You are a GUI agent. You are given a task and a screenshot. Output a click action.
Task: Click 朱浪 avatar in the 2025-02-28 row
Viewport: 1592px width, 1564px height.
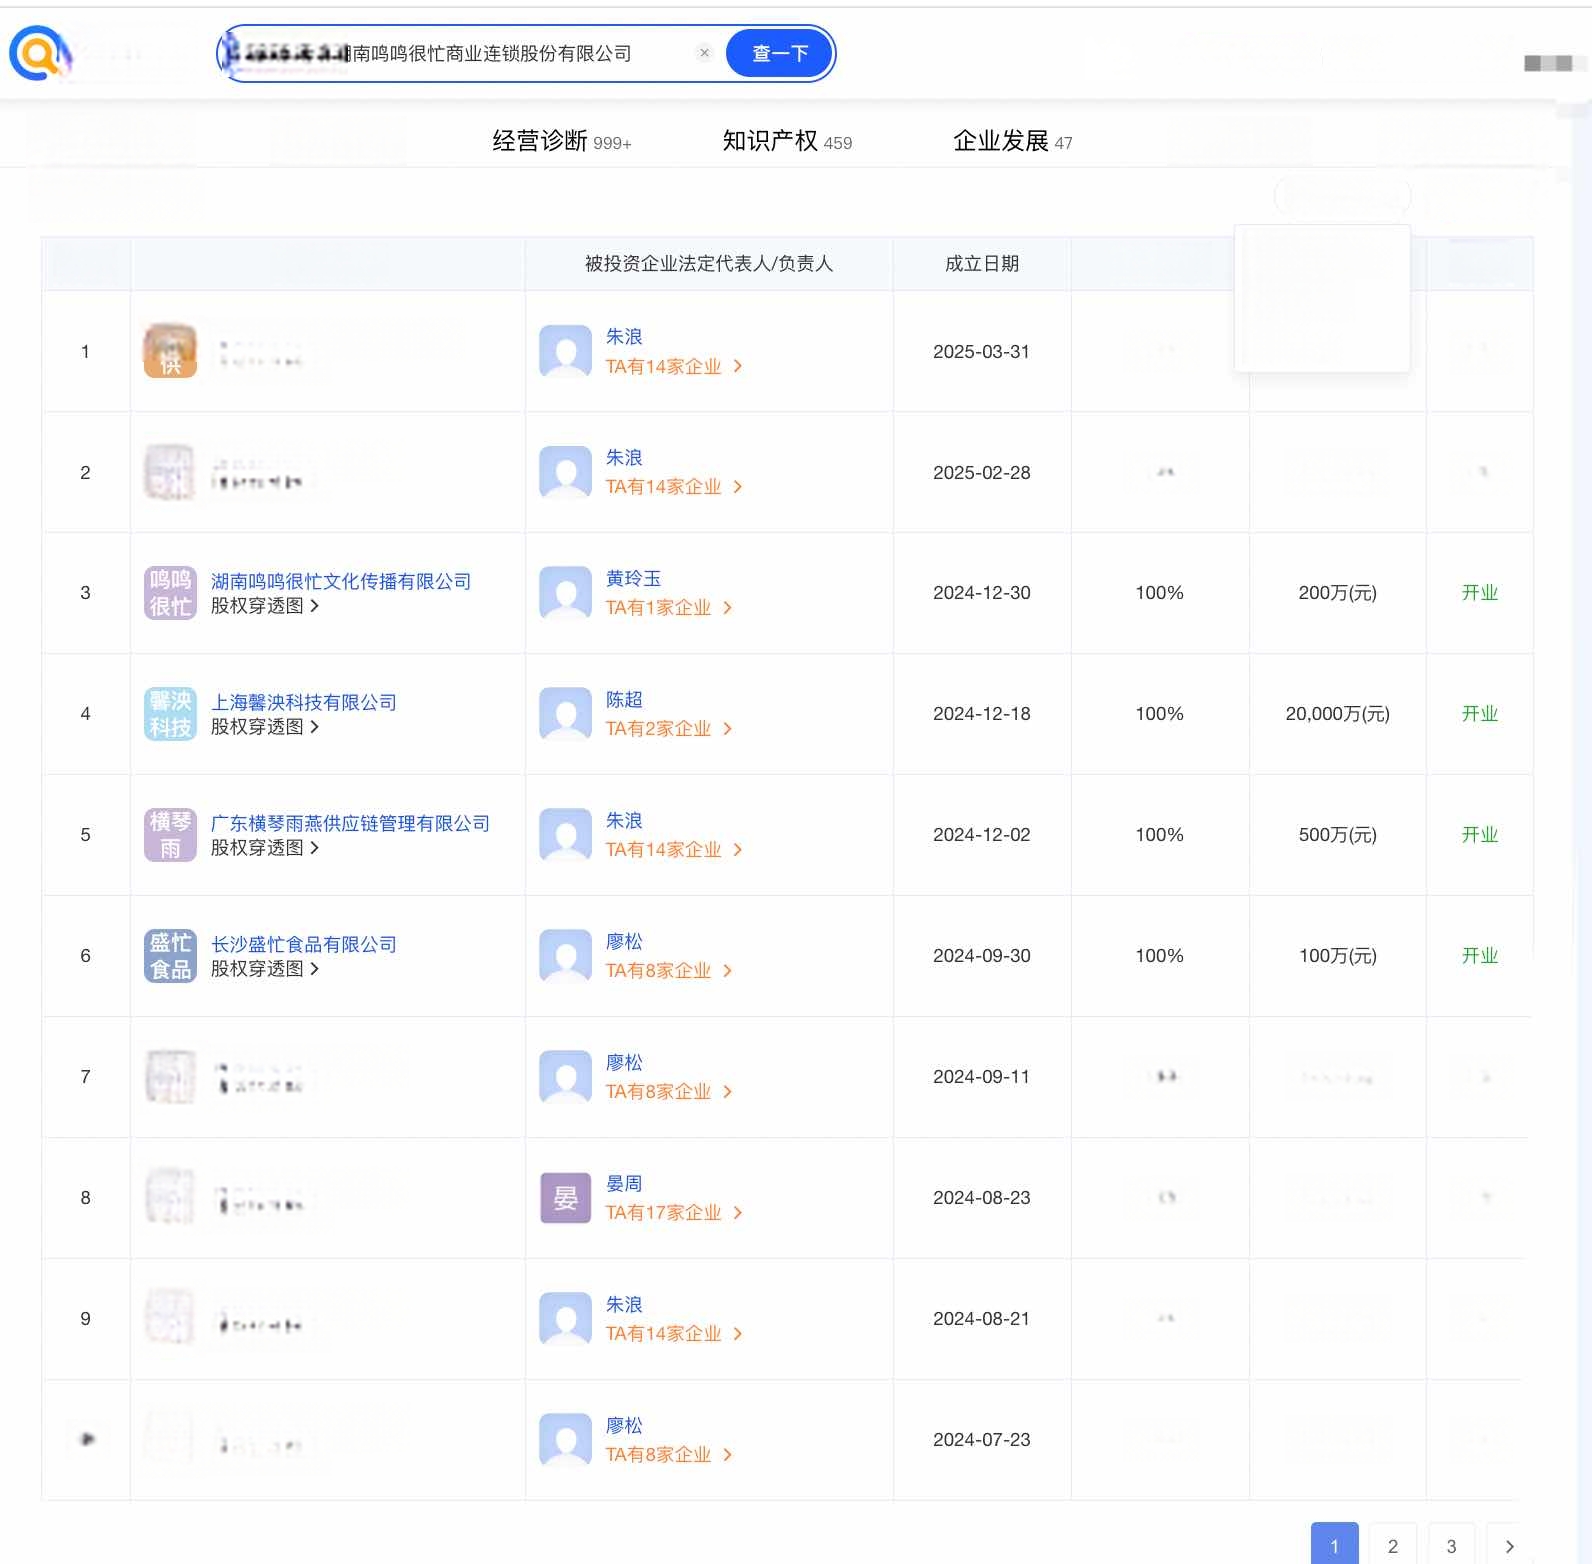point(565,472)
